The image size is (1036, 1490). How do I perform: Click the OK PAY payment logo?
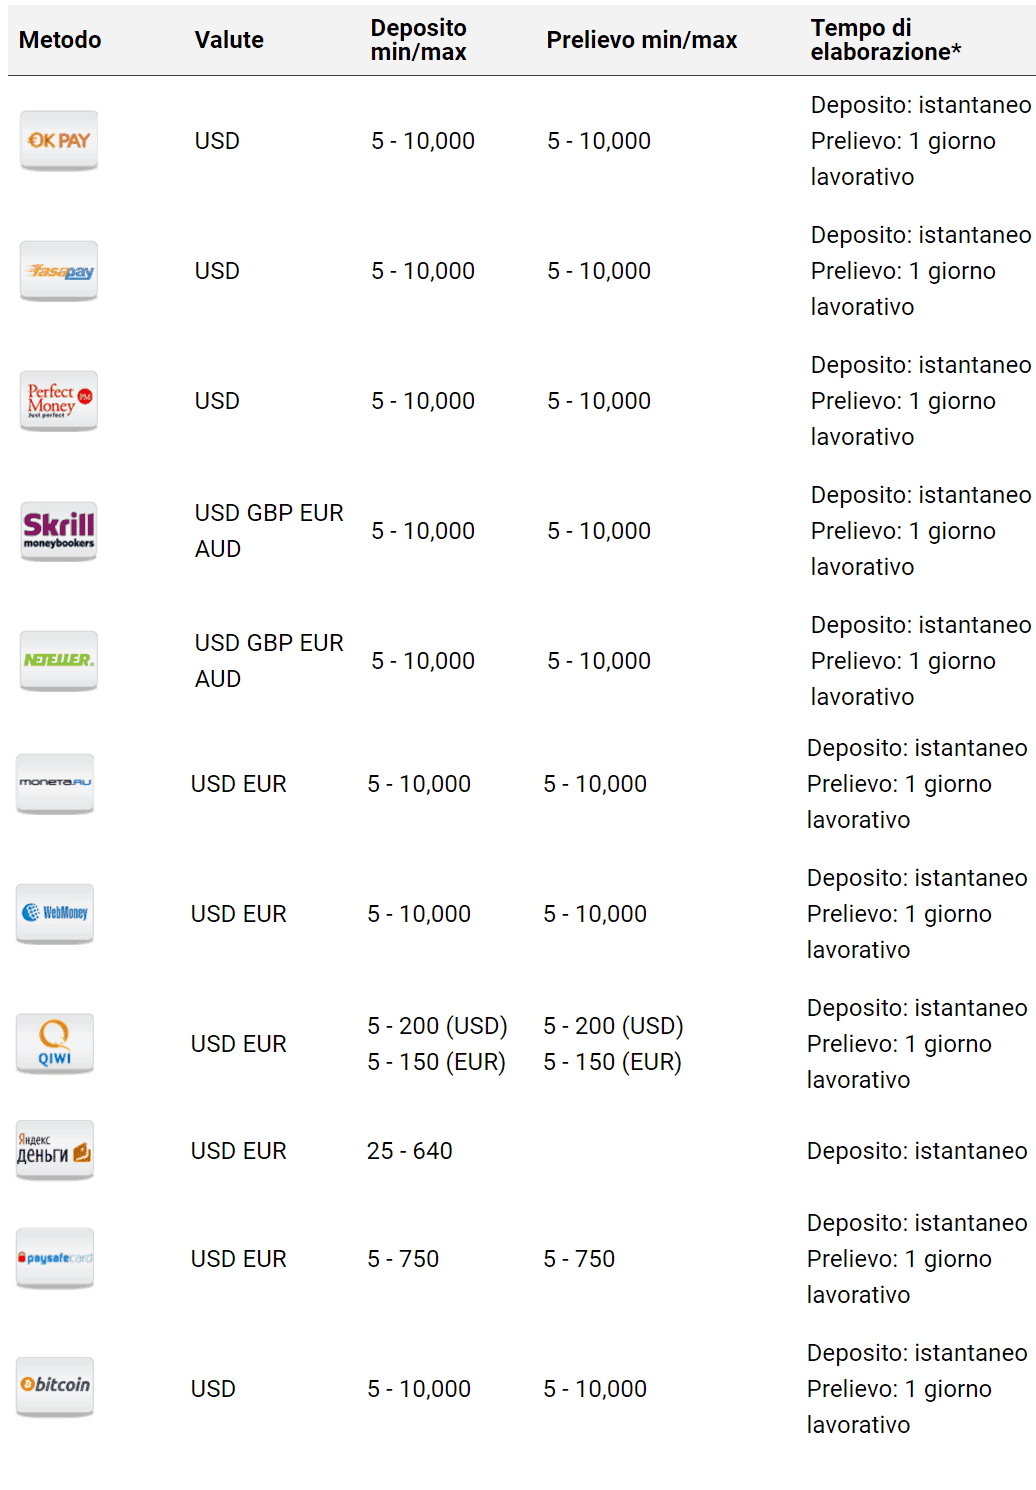[x=59, y=141]
